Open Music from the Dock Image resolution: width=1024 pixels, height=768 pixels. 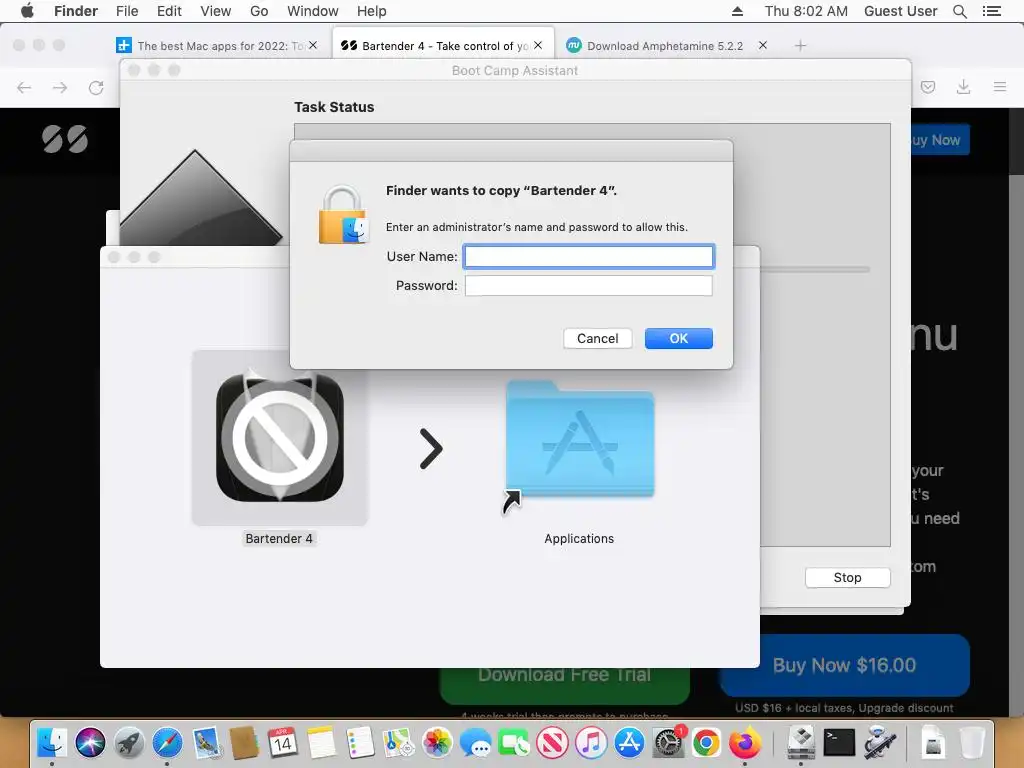pyautogui.click(x=591, y=743)
